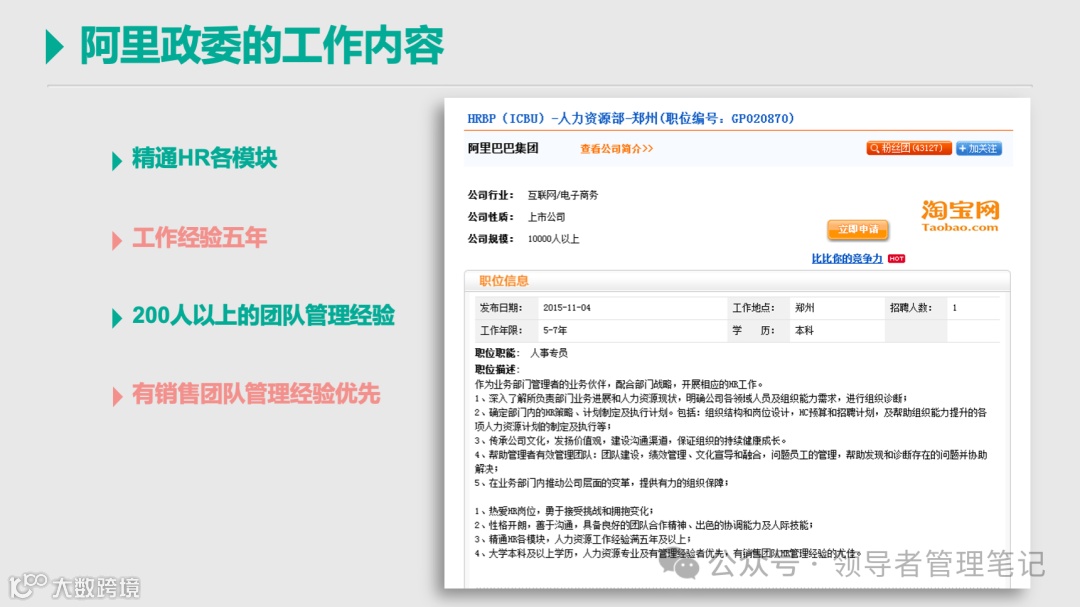
Task: Click the red HOT badge
Action: click(x=896, y=258)
